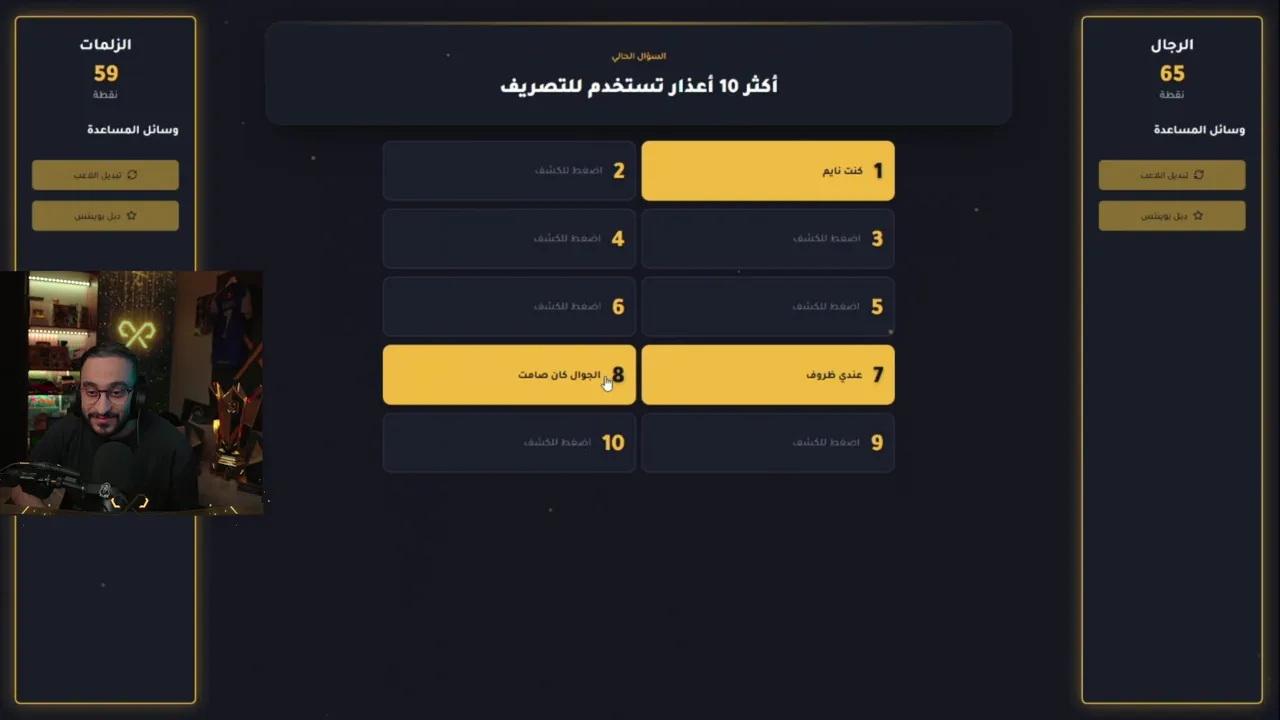Reveal hidden answer number 10
This screenshot has width=1280, height=720.
tap(509, 442)
